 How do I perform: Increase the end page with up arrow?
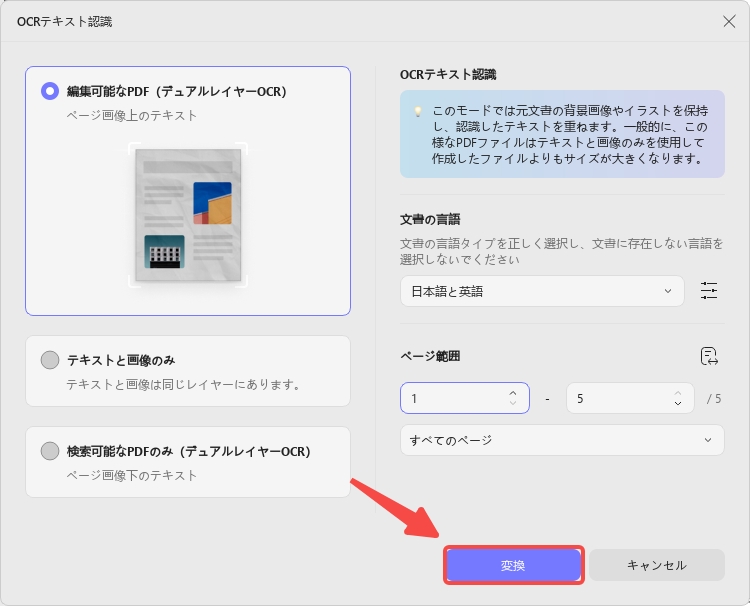point(678,393)
